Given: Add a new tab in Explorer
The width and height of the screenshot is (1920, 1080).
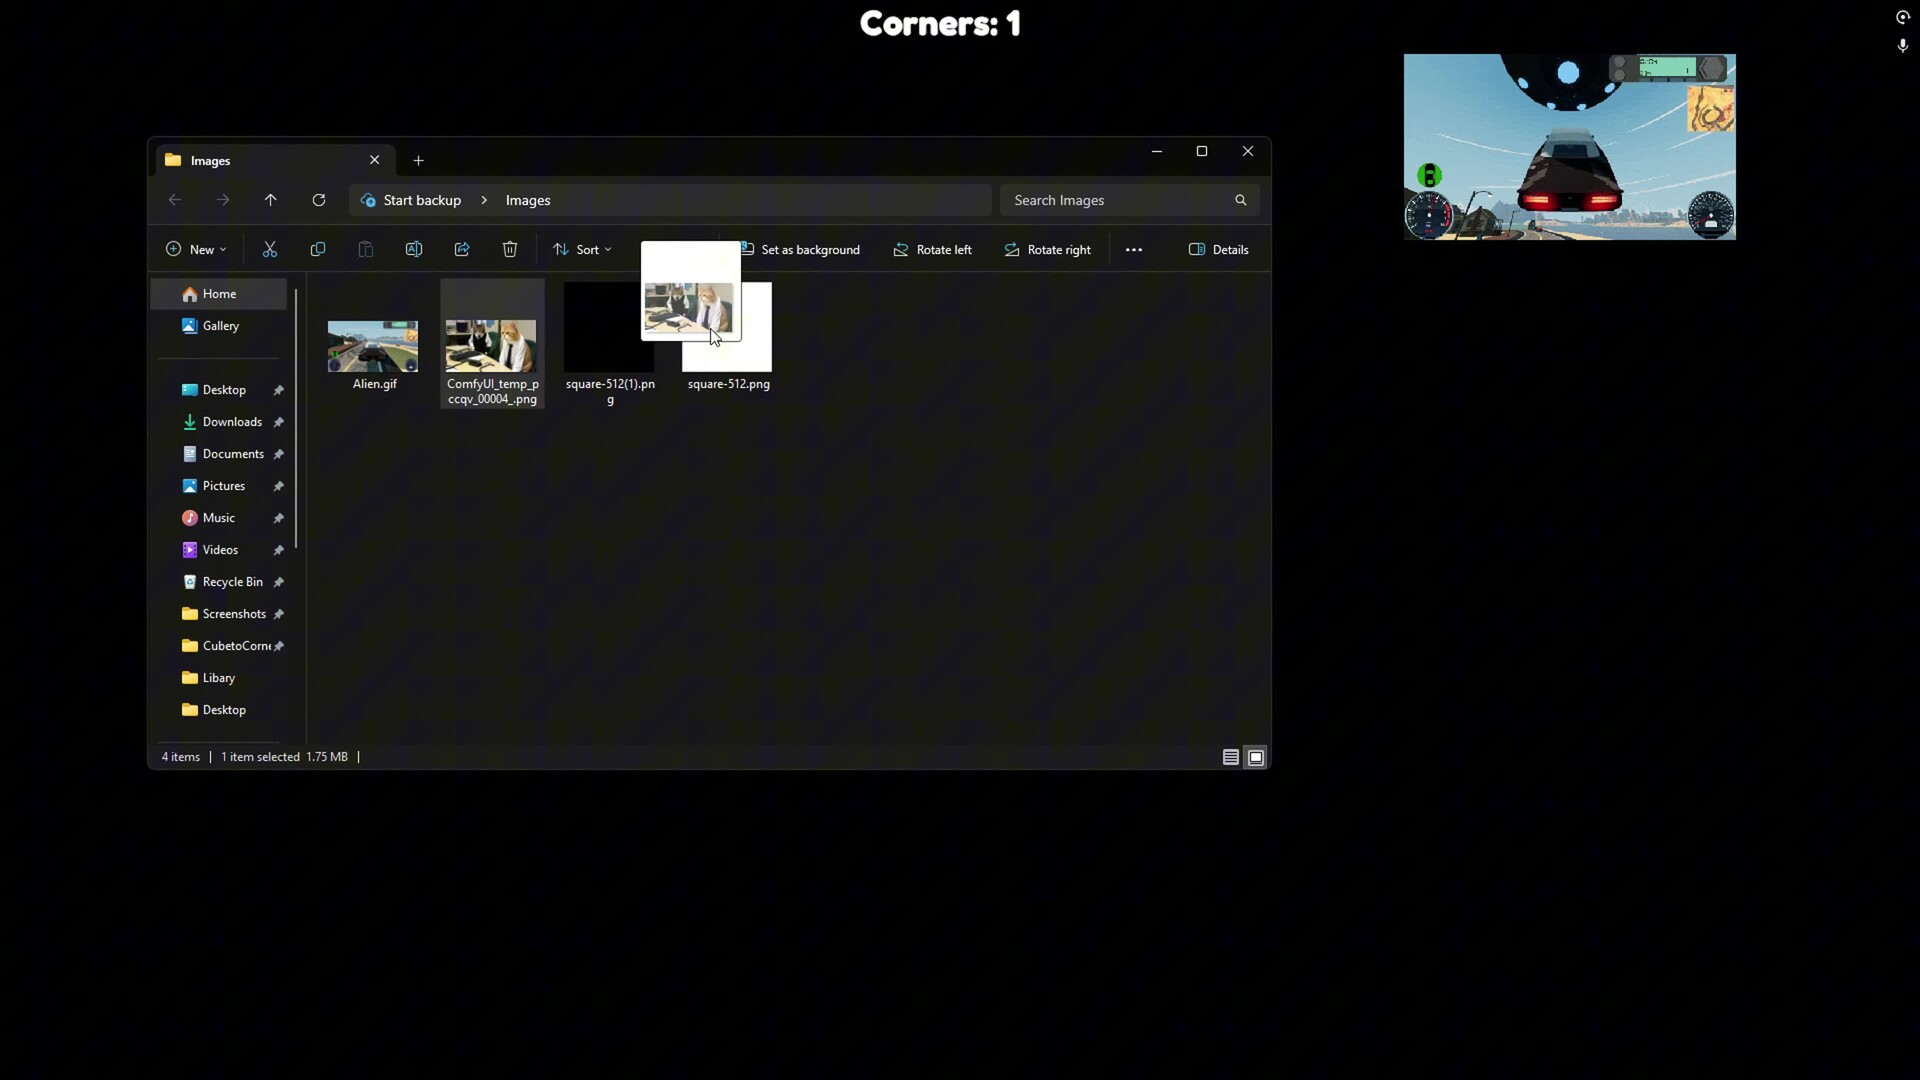Looking at the screenshot, I should 419,161.
